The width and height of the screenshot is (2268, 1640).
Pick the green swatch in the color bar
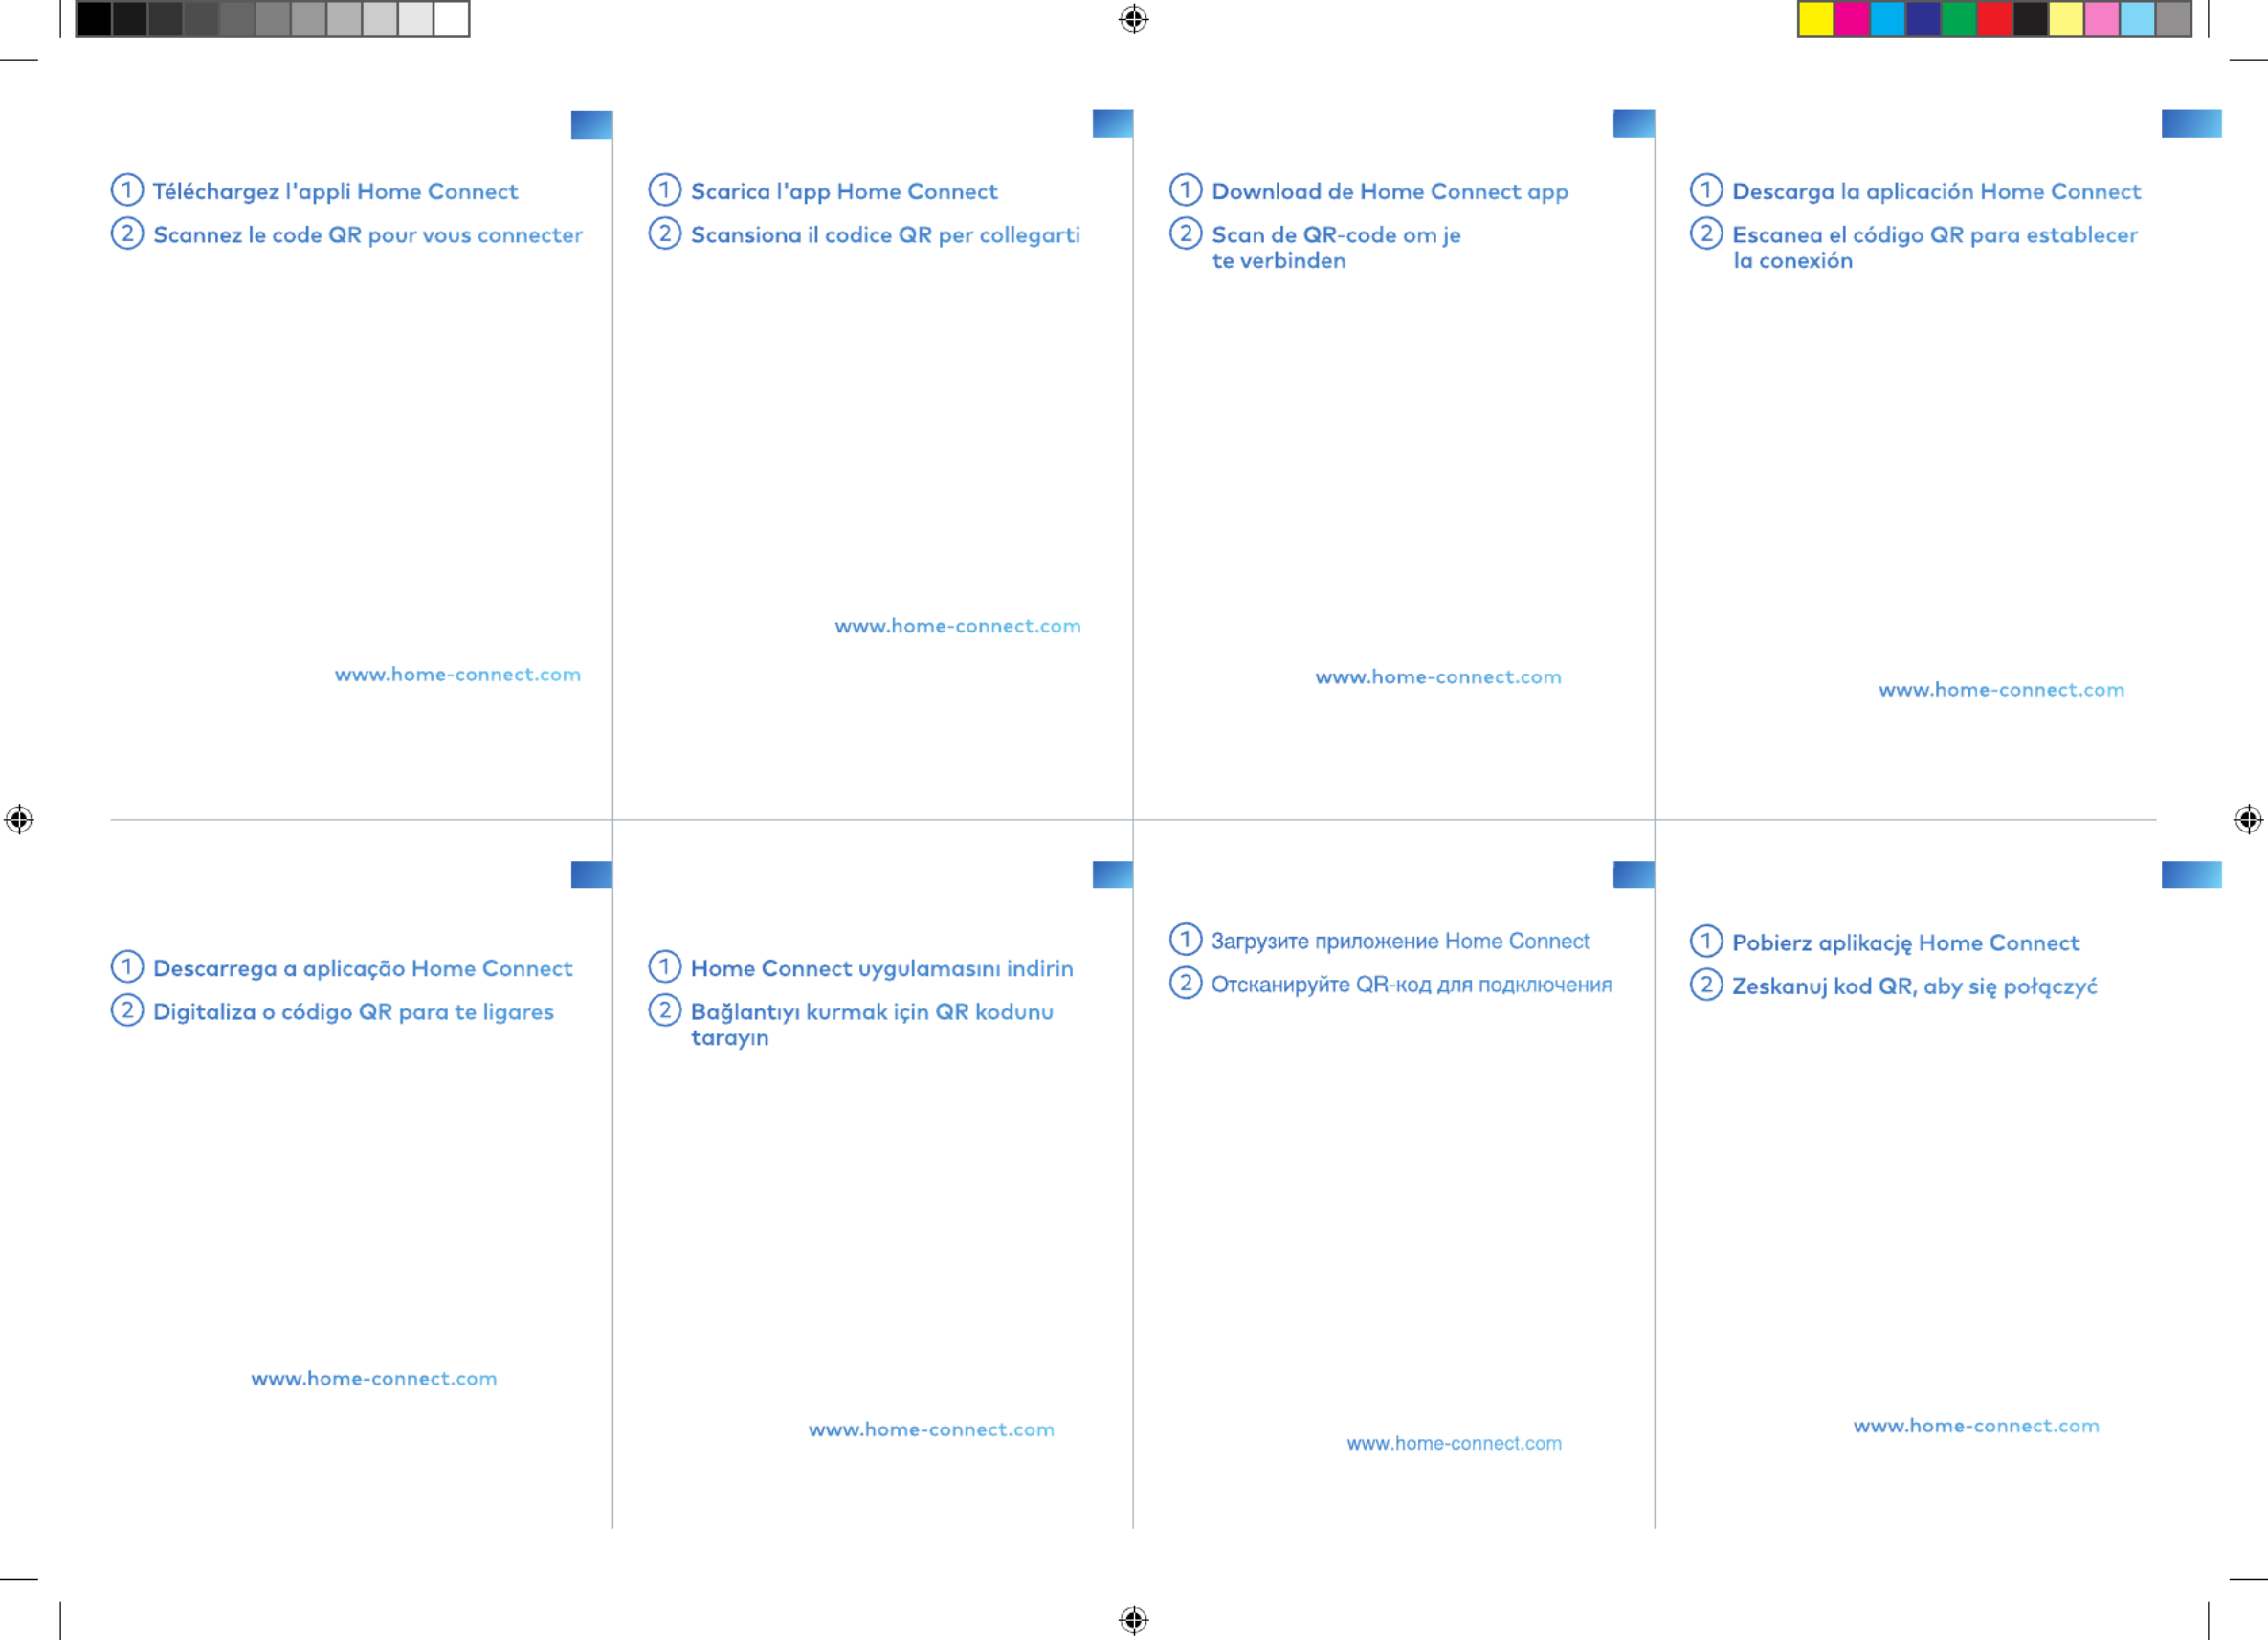tap(1959, 19)
